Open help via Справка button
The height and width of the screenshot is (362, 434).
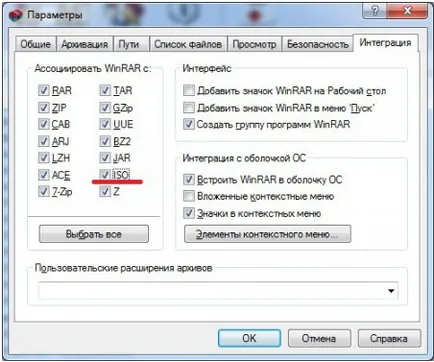coord(389,338)
